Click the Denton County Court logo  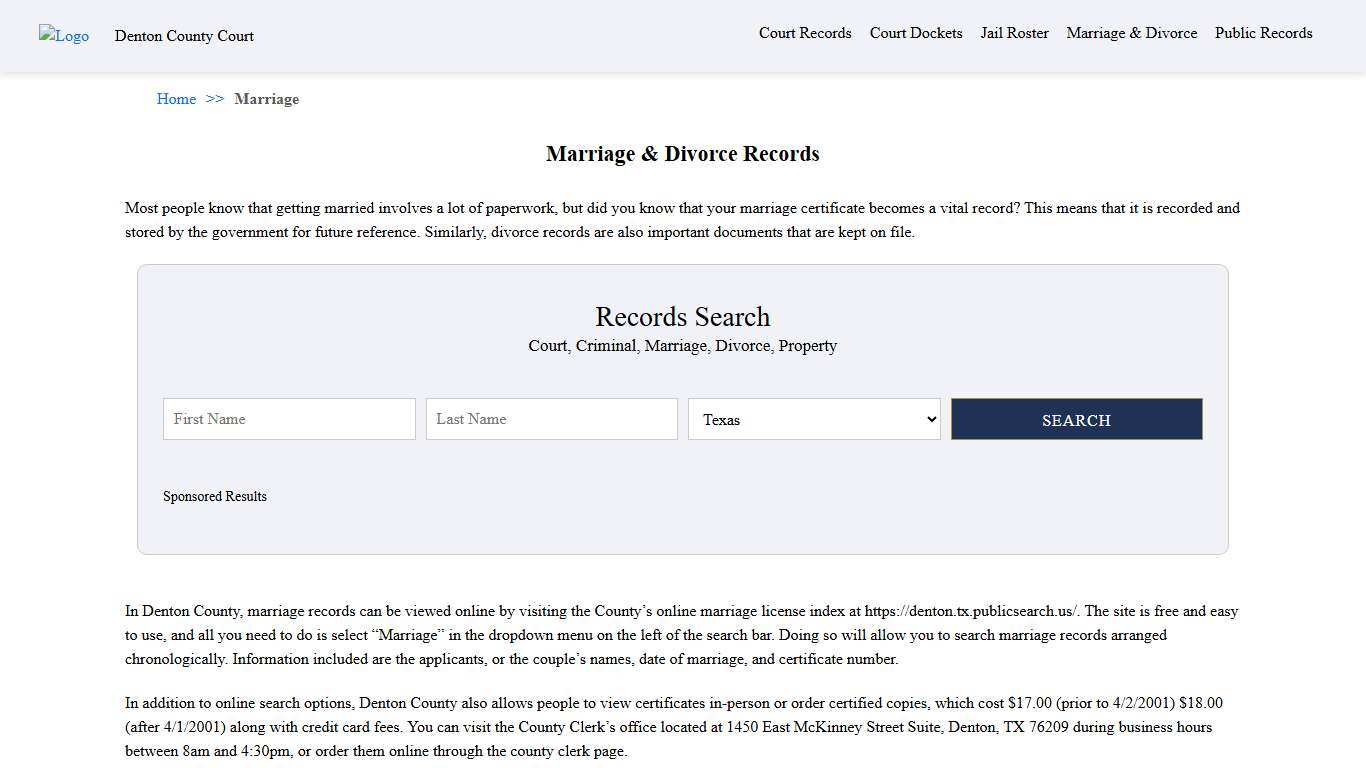[63, 36]
